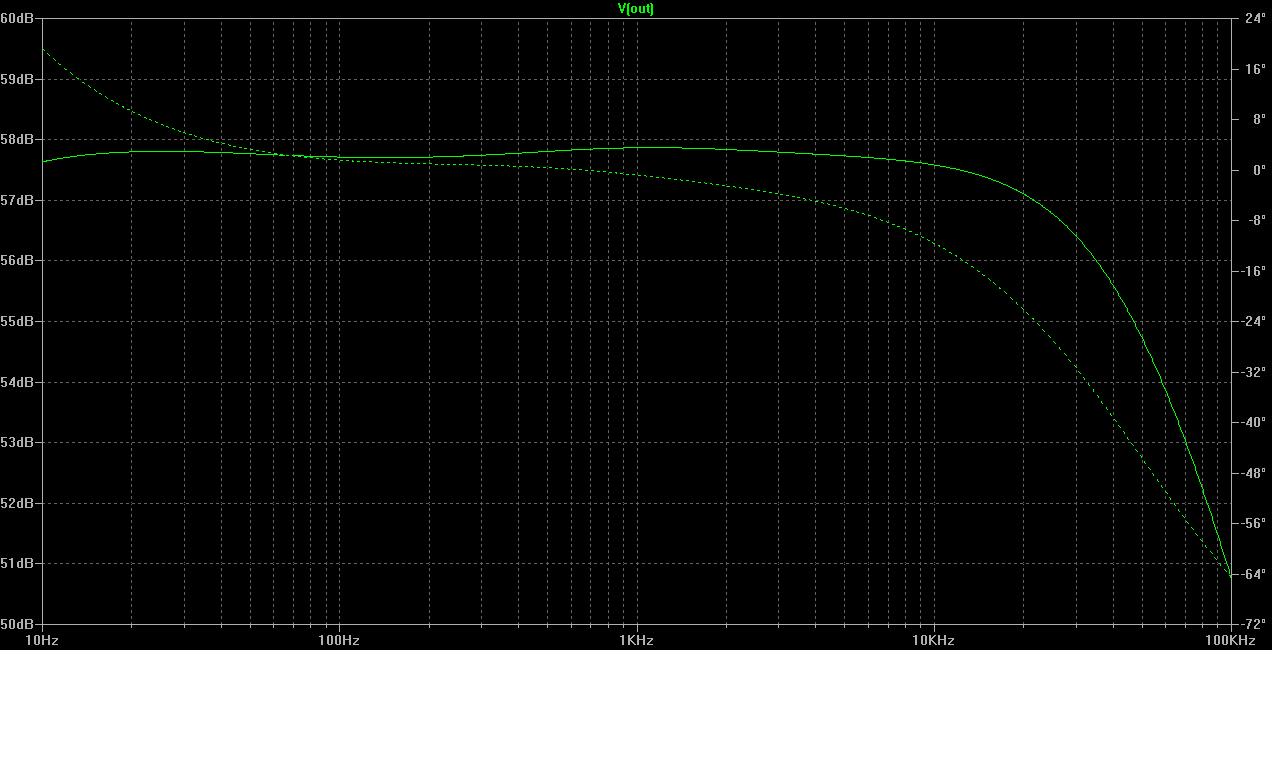Viewport: 1272px width, 768px height.
Task: Click the 16° phase axis label
Action: coord(1255,69)
